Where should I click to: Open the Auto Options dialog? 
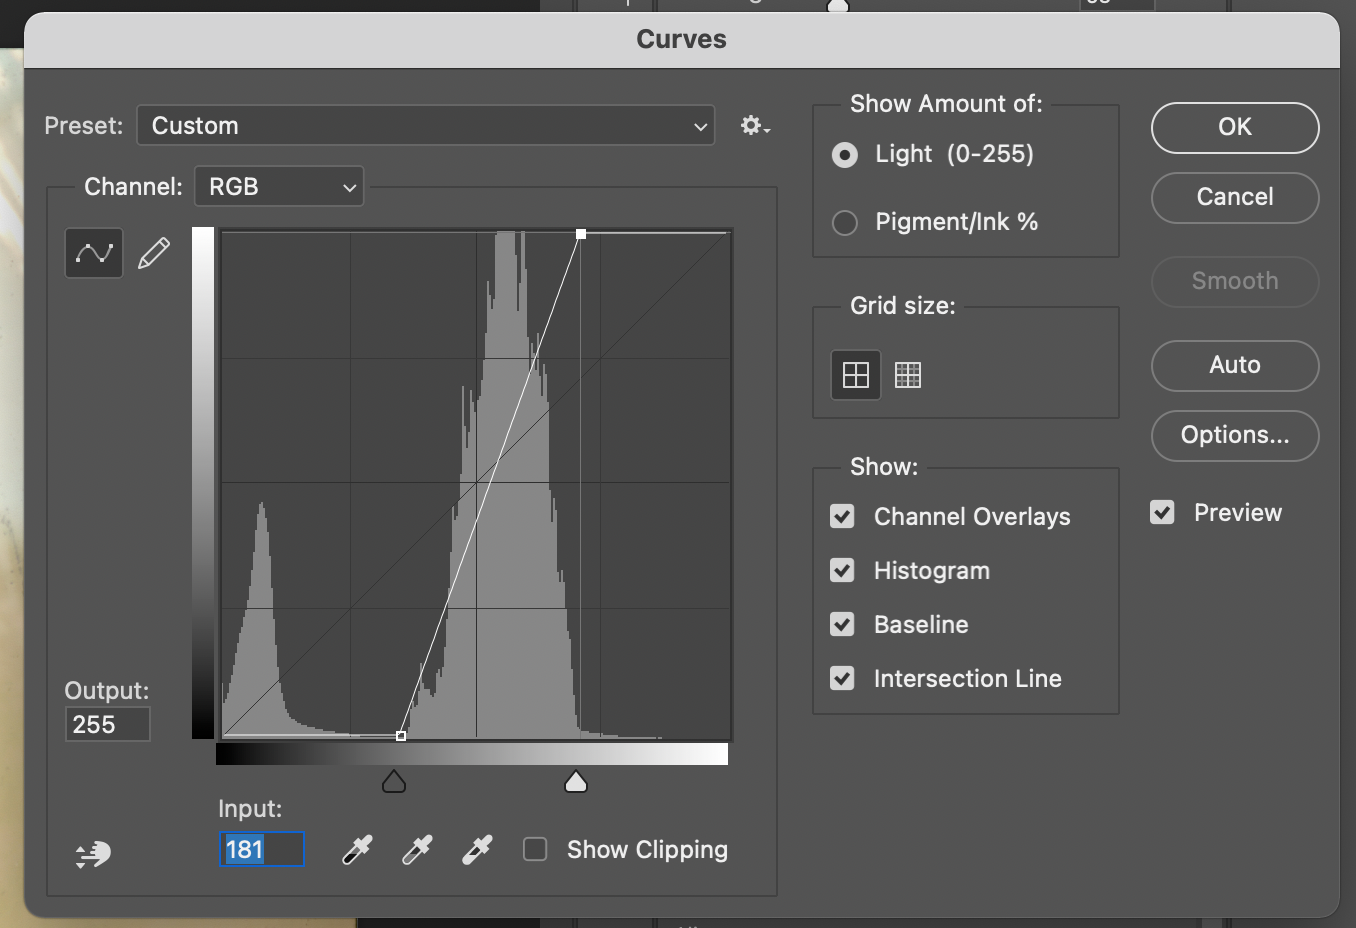pyautogui.click(x=1234, y=436)
